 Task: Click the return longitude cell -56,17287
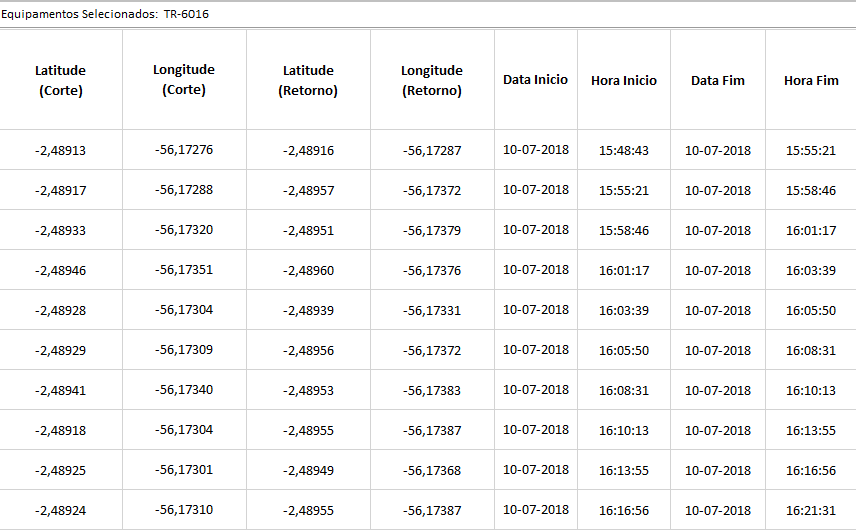(x=432, y=151)
